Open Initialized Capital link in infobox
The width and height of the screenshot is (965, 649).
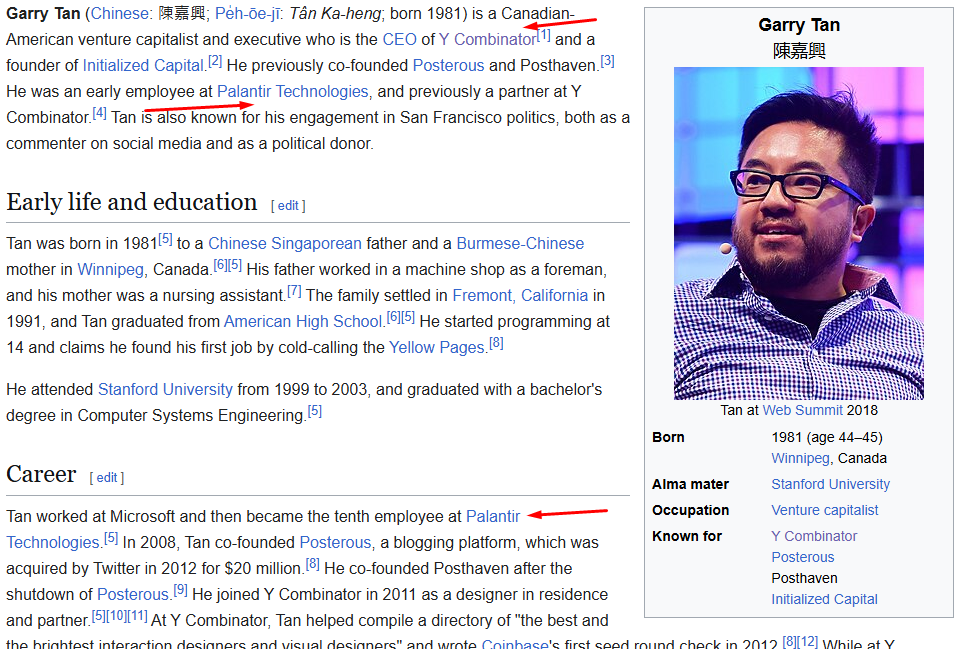click(x=825, y=599)
